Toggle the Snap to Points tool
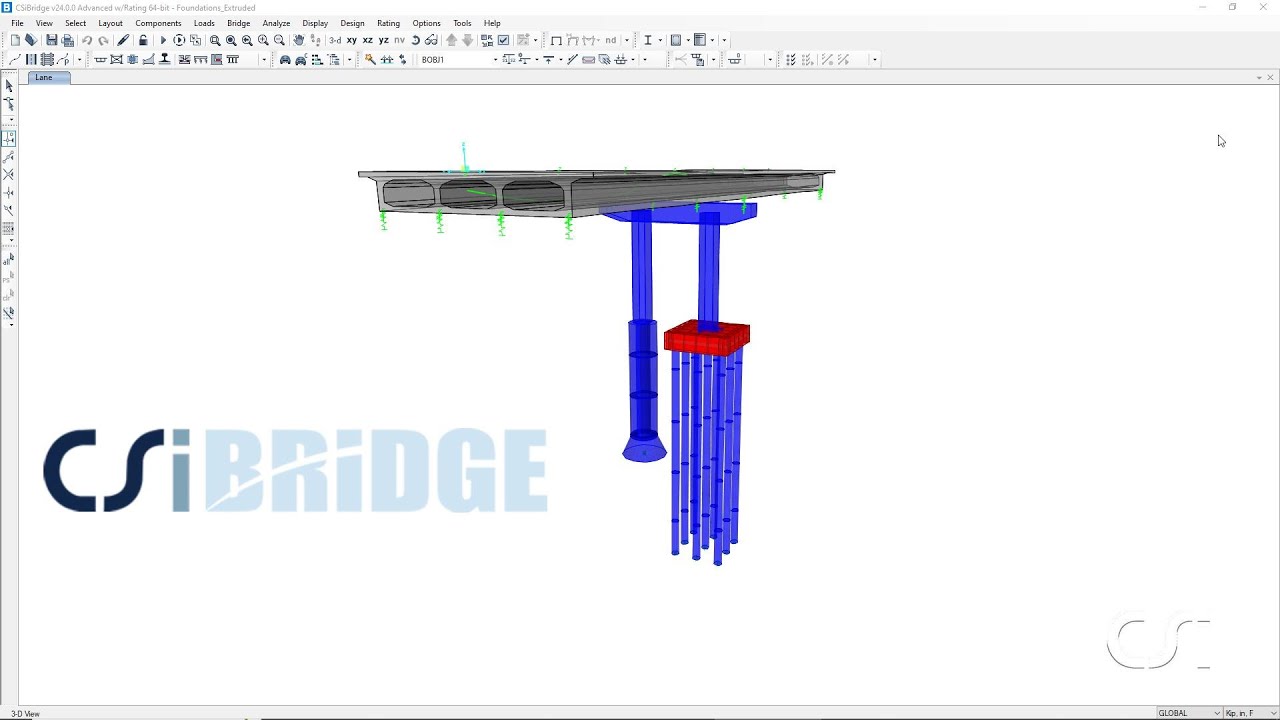This screenshot has height=720, width=1280. point(9,139)
